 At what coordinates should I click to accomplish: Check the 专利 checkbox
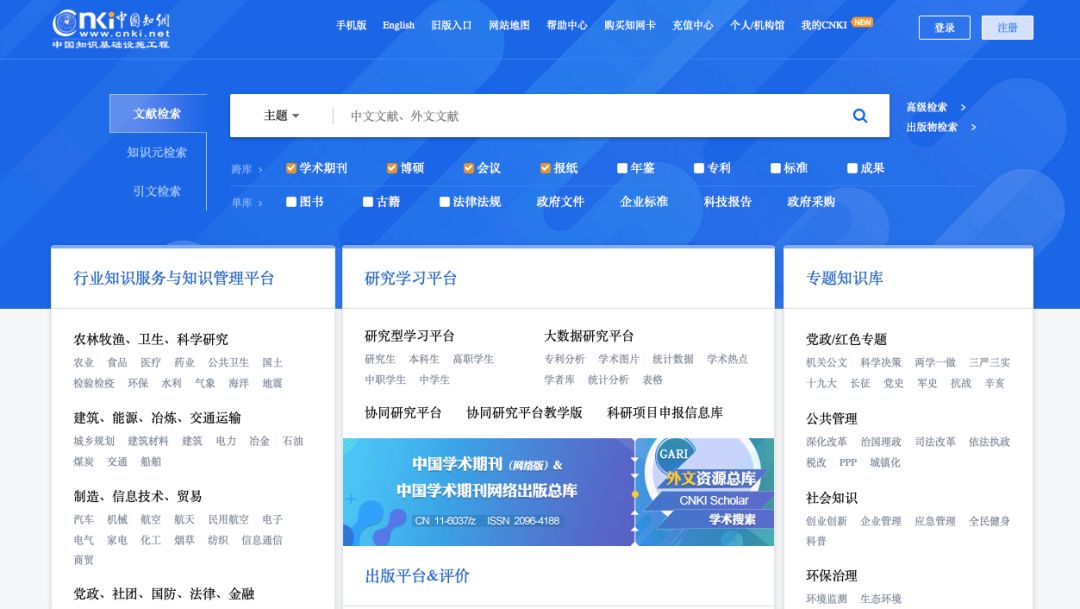[698, 168]
